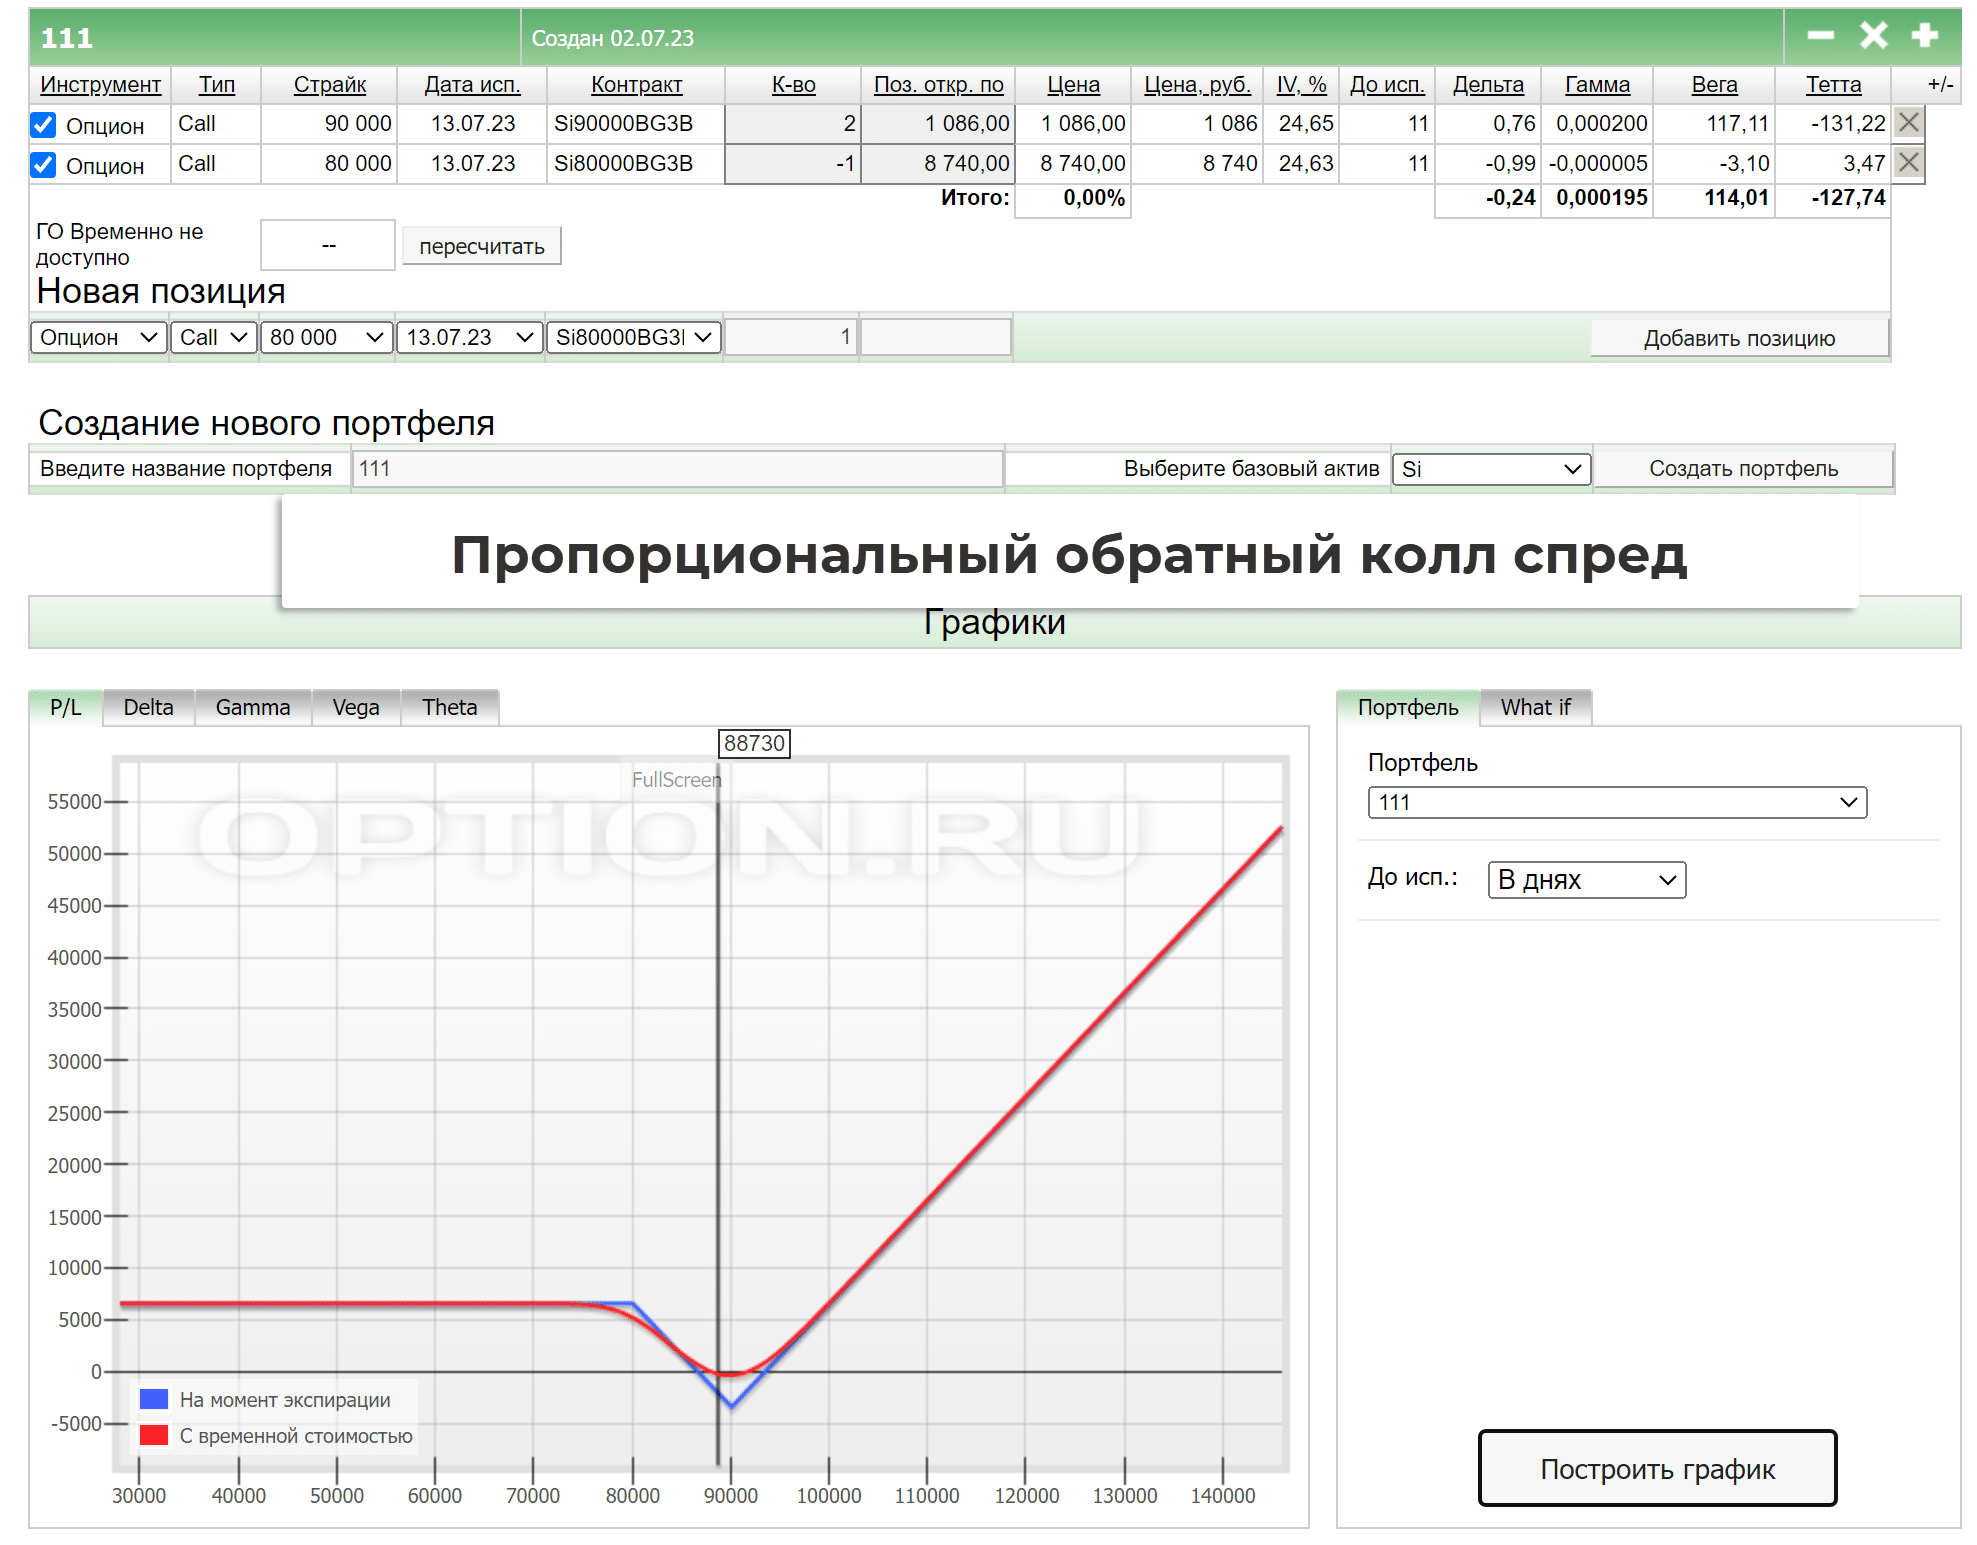Click the plus icon in portfolio header
The image size is (1977, 1545).
(x=1925, y=36)
